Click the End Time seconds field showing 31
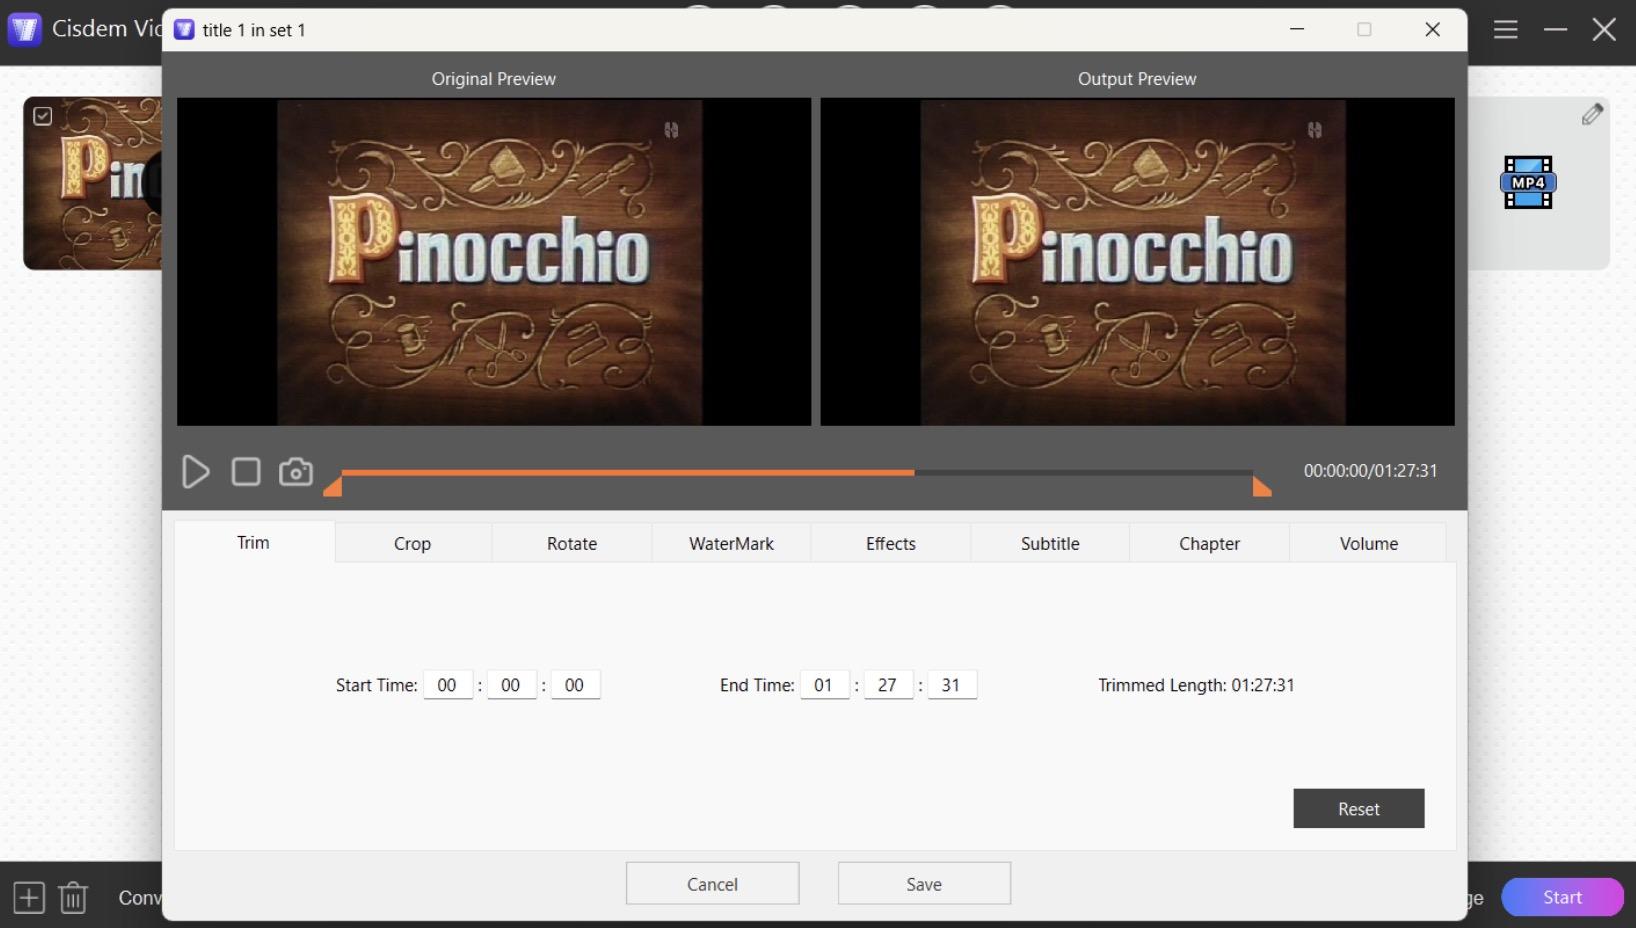Screen dimensions: 1636x928 [952, 685]
